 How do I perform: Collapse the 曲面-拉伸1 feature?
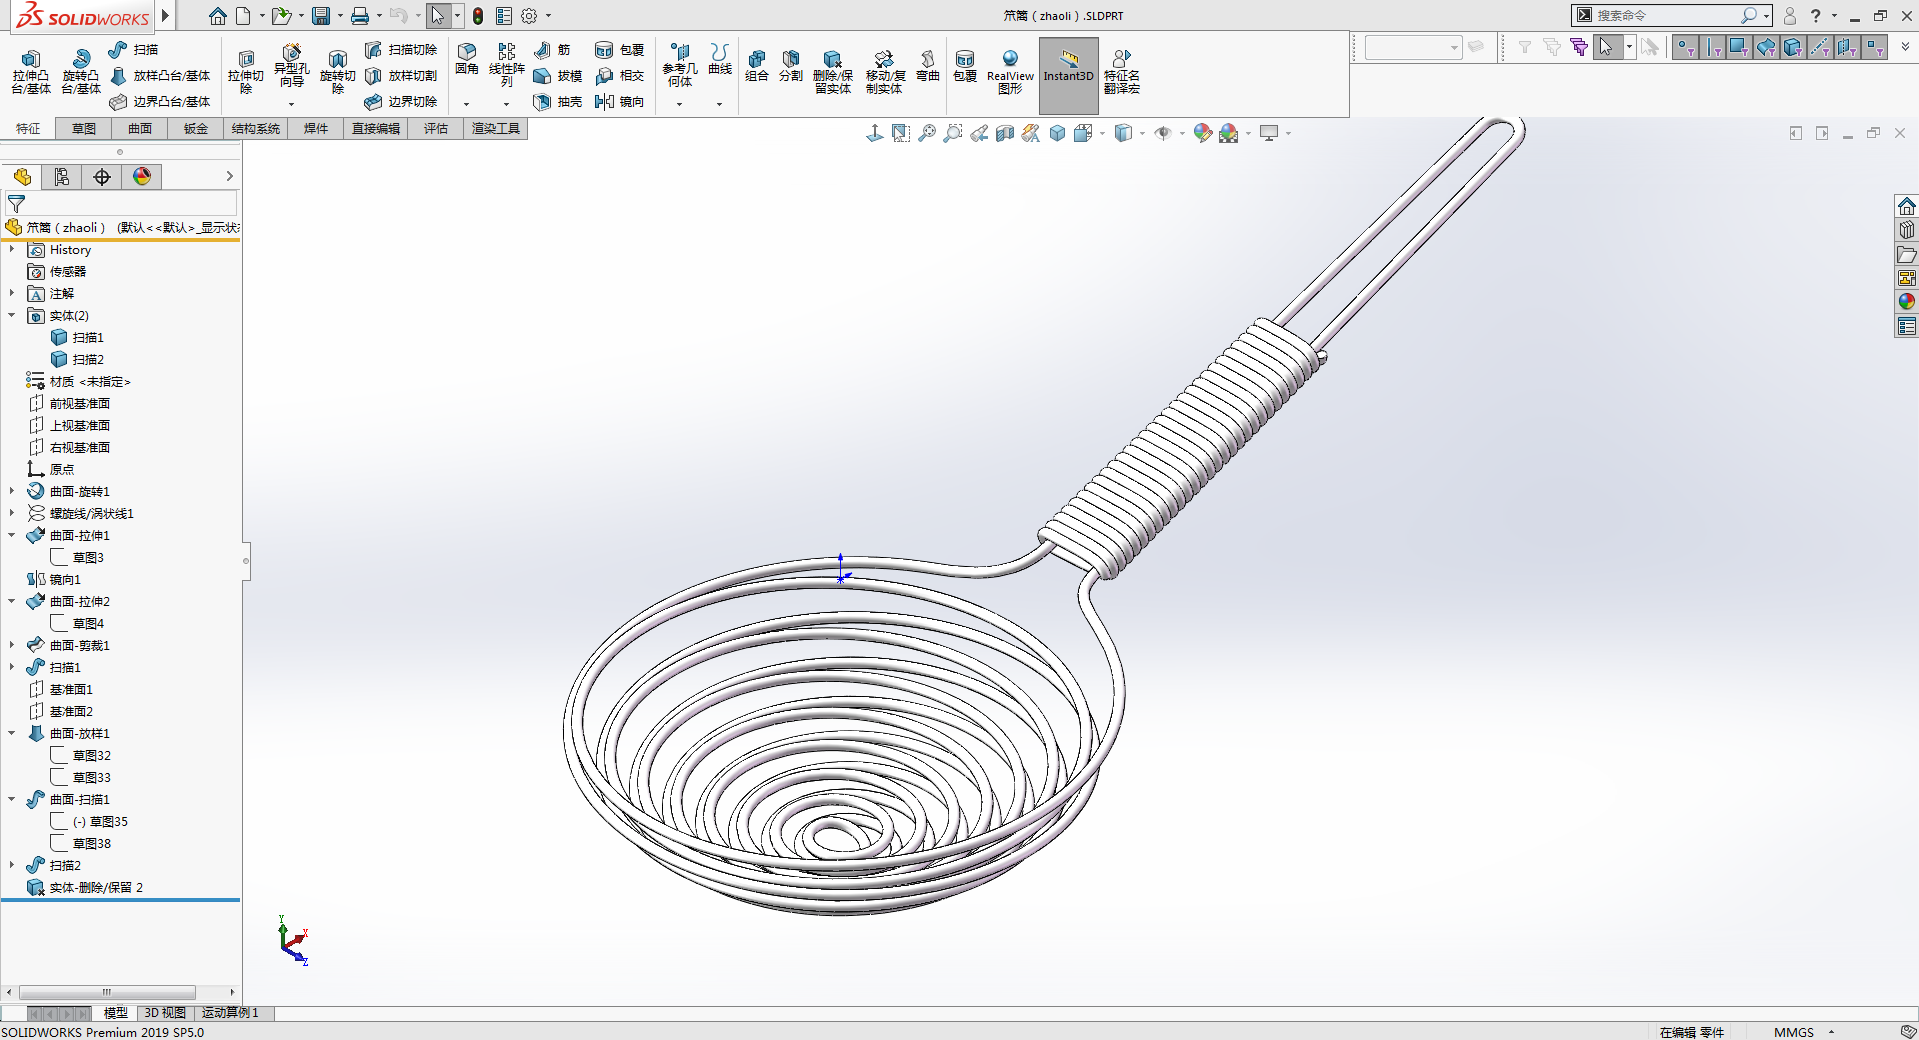[x=12, y=535]
